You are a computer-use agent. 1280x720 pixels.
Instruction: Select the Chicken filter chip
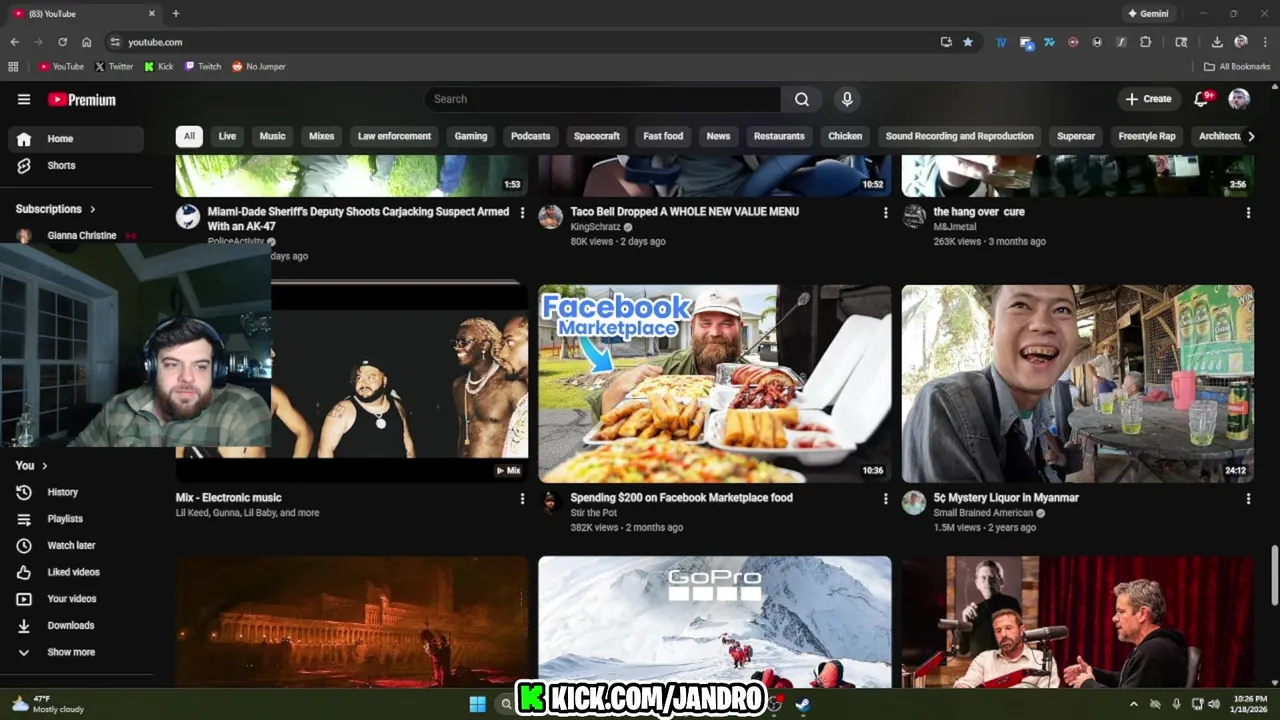click(x=845, y=136)
